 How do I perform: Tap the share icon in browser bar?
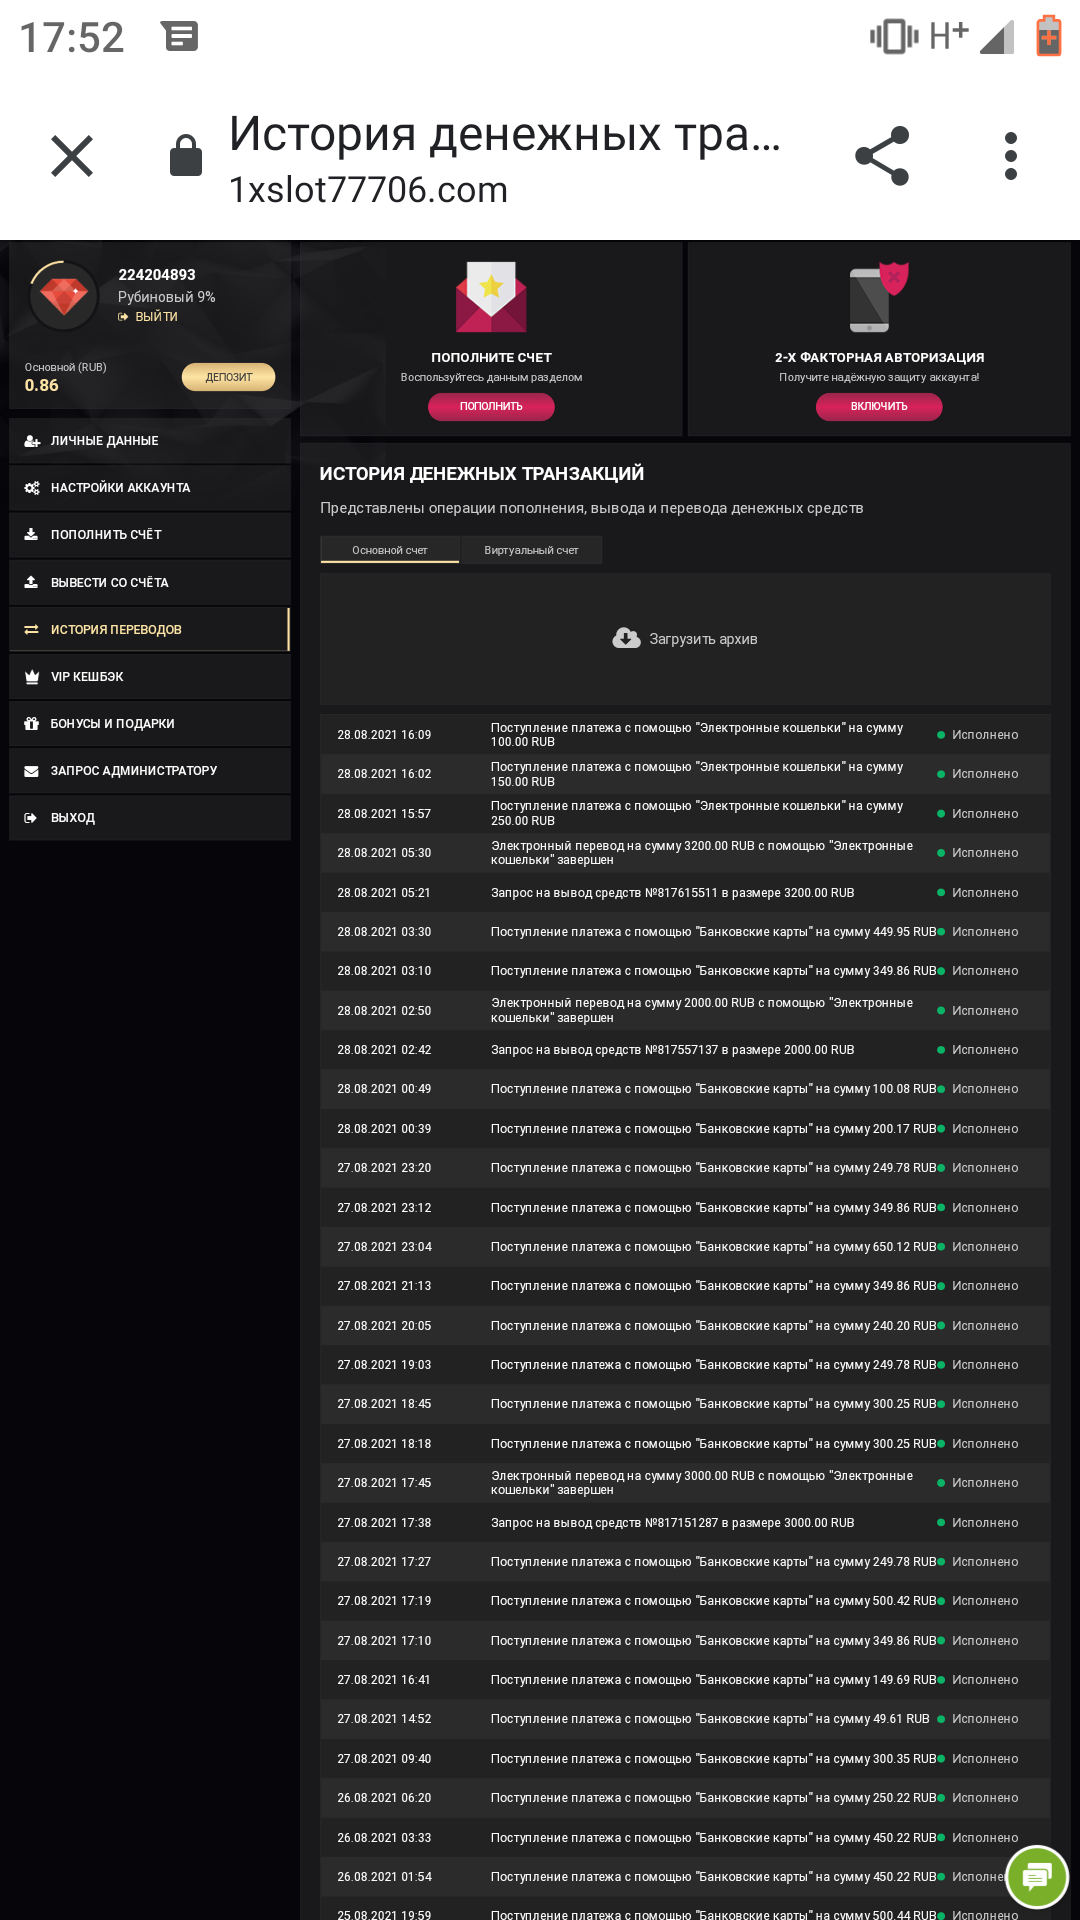tap(882, 156)
